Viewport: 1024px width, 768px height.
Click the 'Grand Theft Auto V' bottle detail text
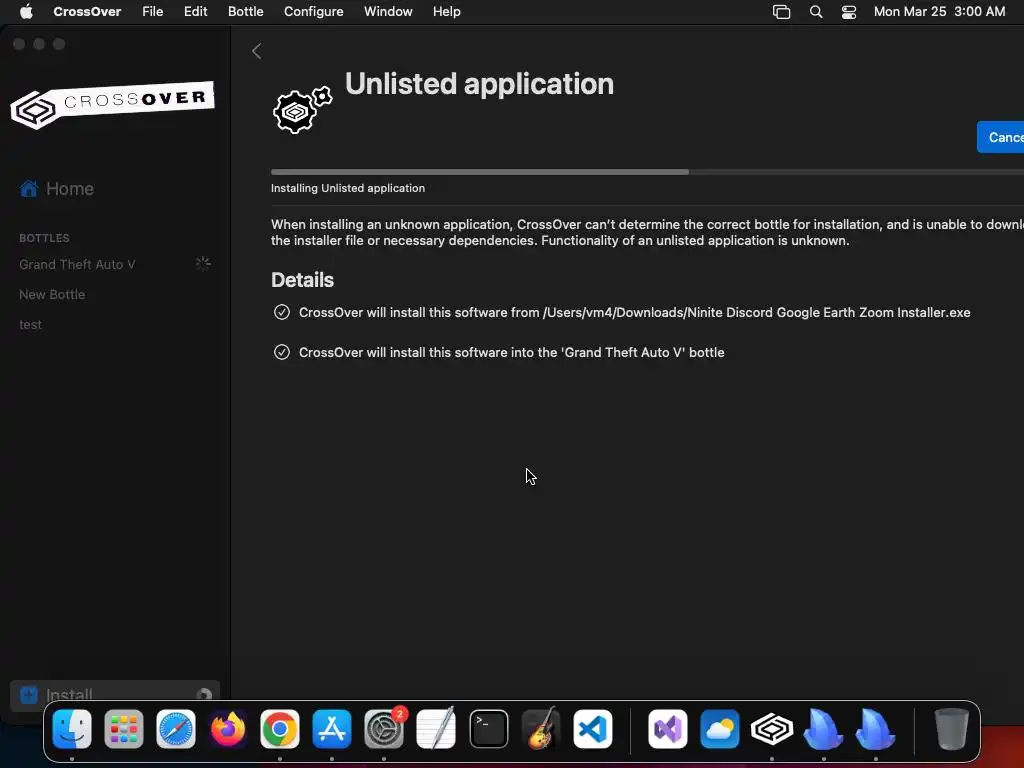[x=511, y=353]
